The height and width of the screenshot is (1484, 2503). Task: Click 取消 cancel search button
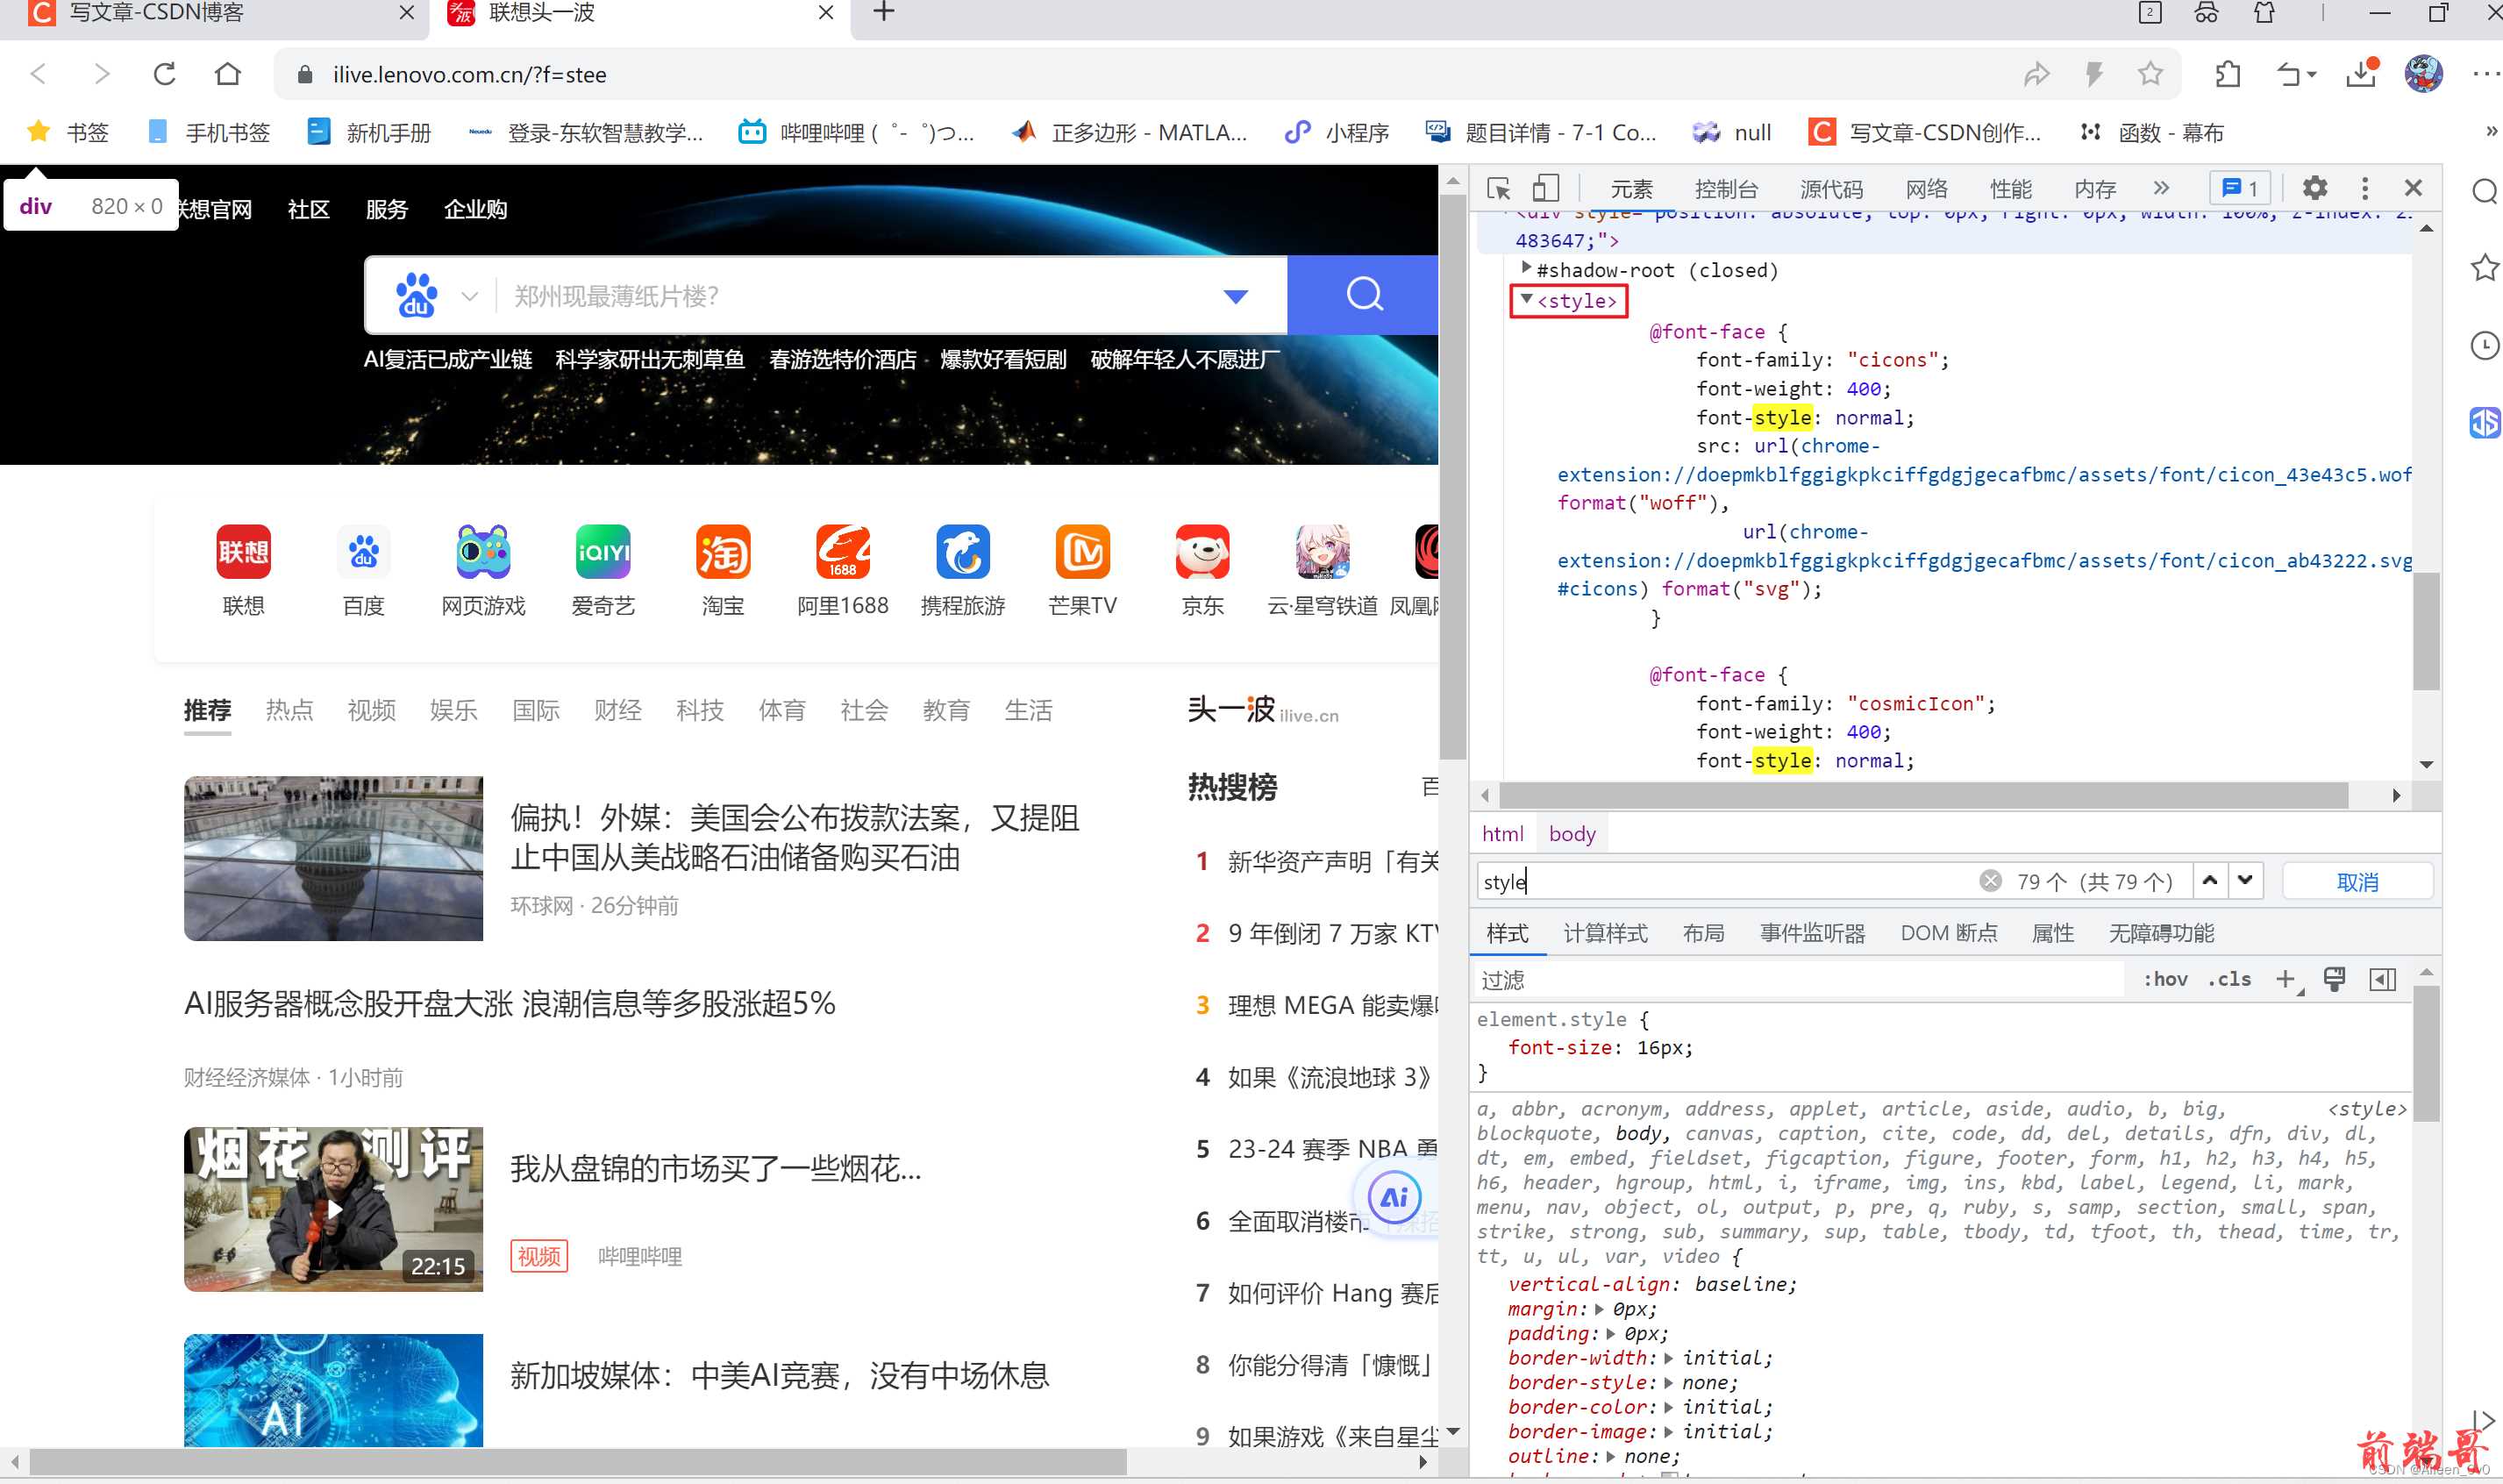pos(2357,881)
